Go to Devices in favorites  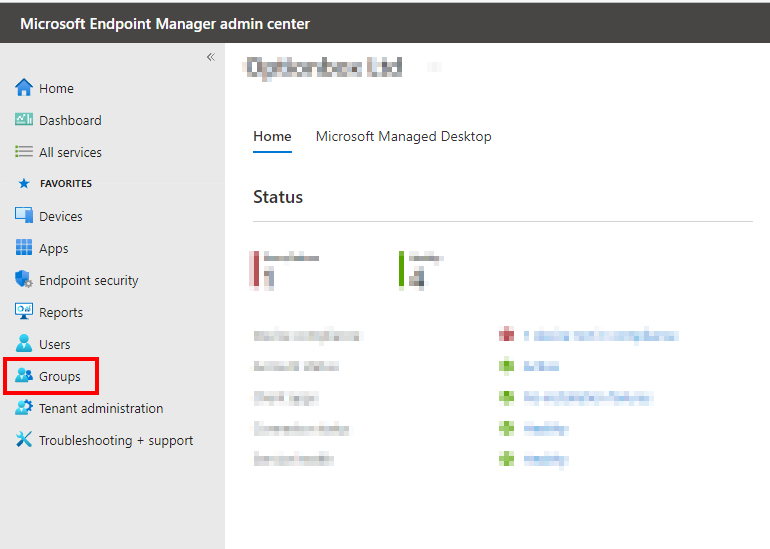(x=60, y=217)
